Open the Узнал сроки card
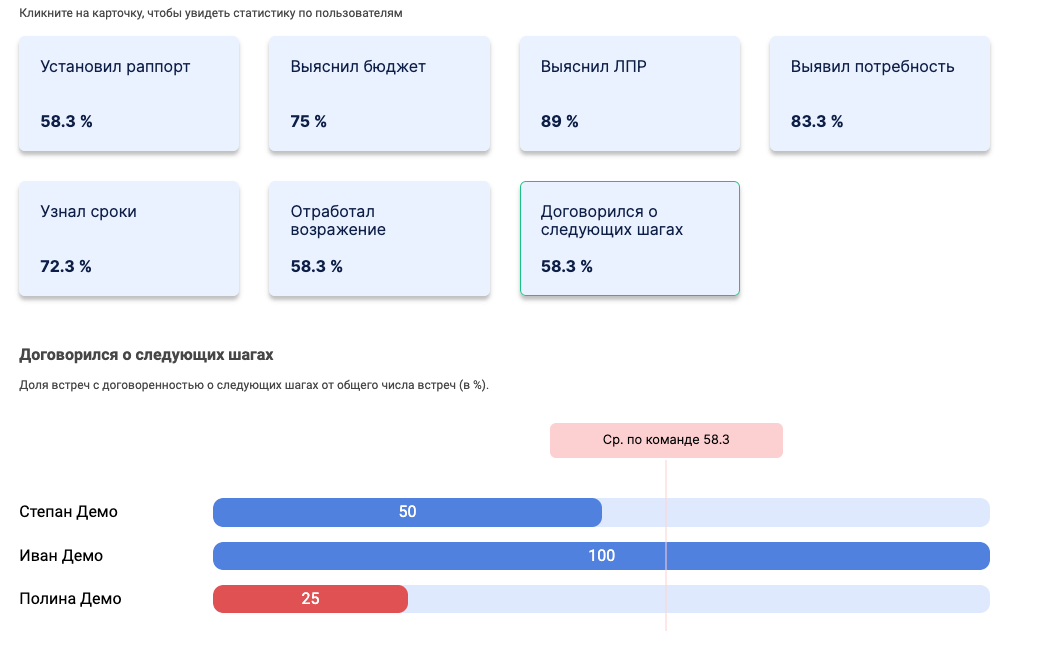Image resolution: width=1043 pixels, height=659 pixels. coord(129,239)
